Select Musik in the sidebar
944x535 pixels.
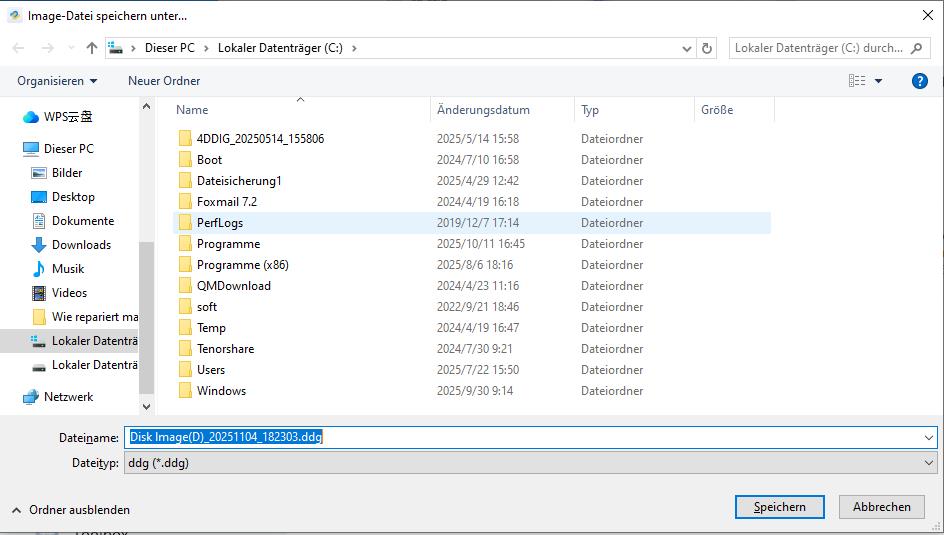[x=68, y=269]
